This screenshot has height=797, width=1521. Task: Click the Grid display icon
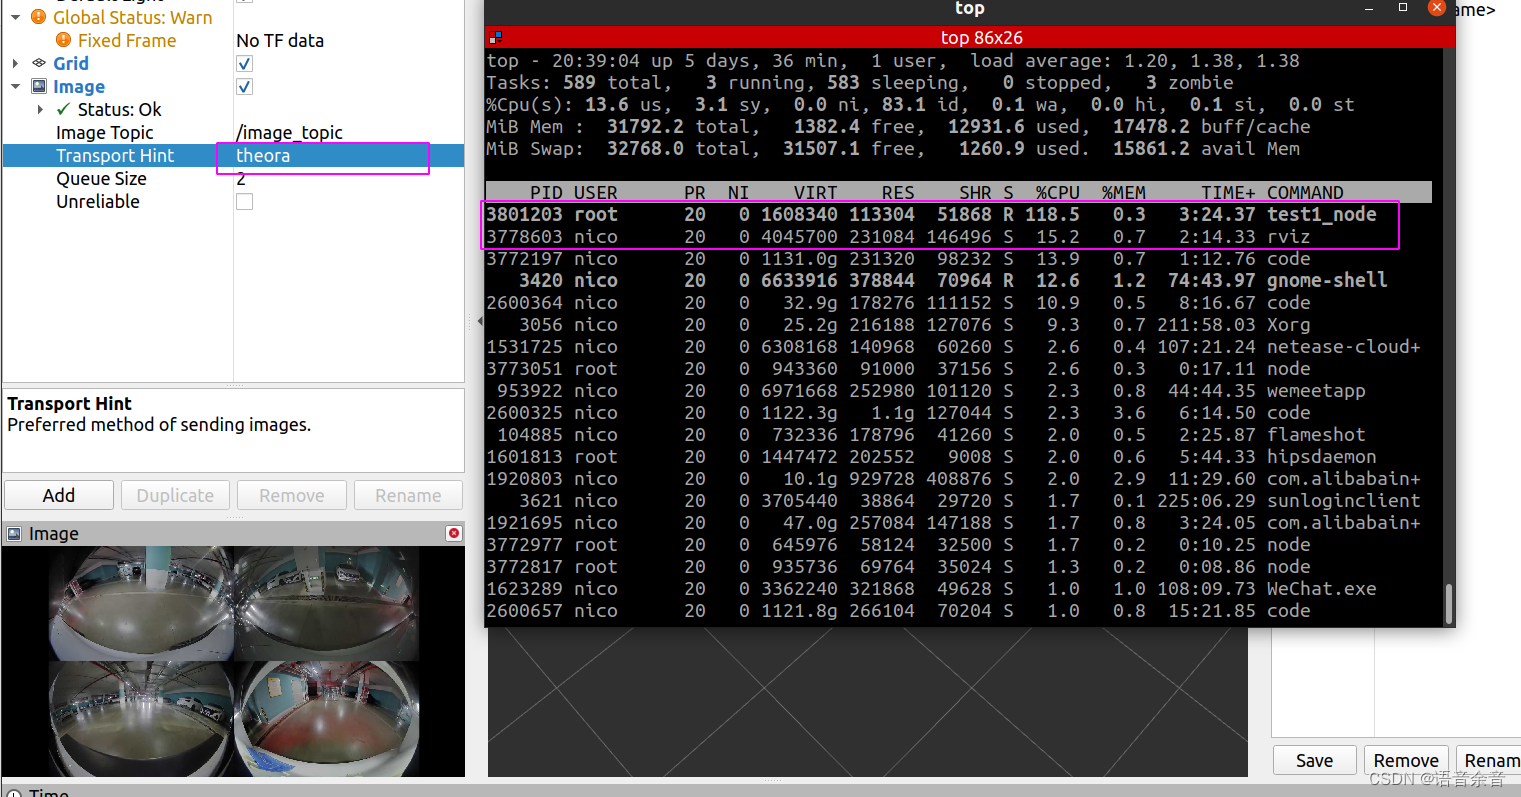(39, 63)
